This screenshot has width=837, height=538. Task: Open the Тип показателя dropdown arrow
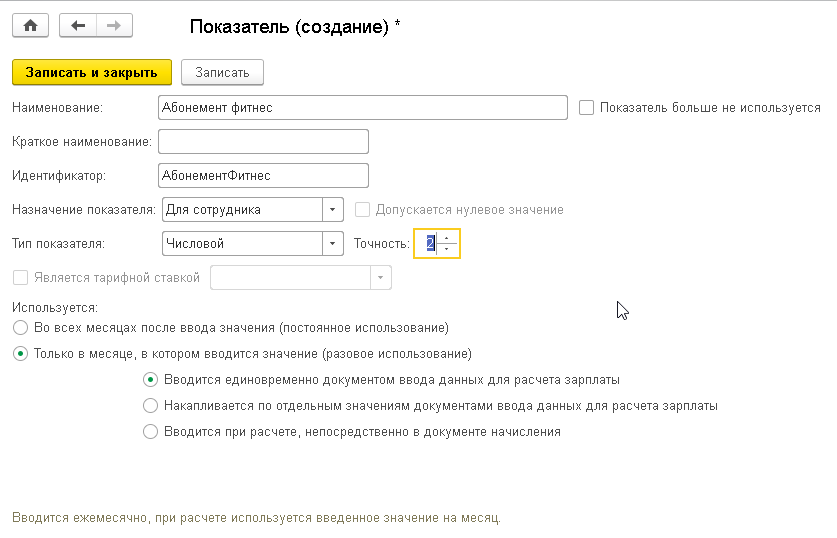333,243
